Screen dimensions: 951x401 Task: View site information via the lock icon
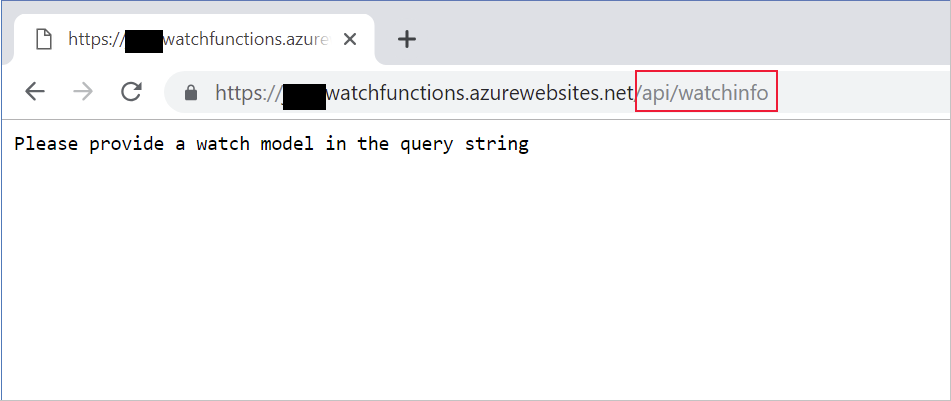(191, 93)
